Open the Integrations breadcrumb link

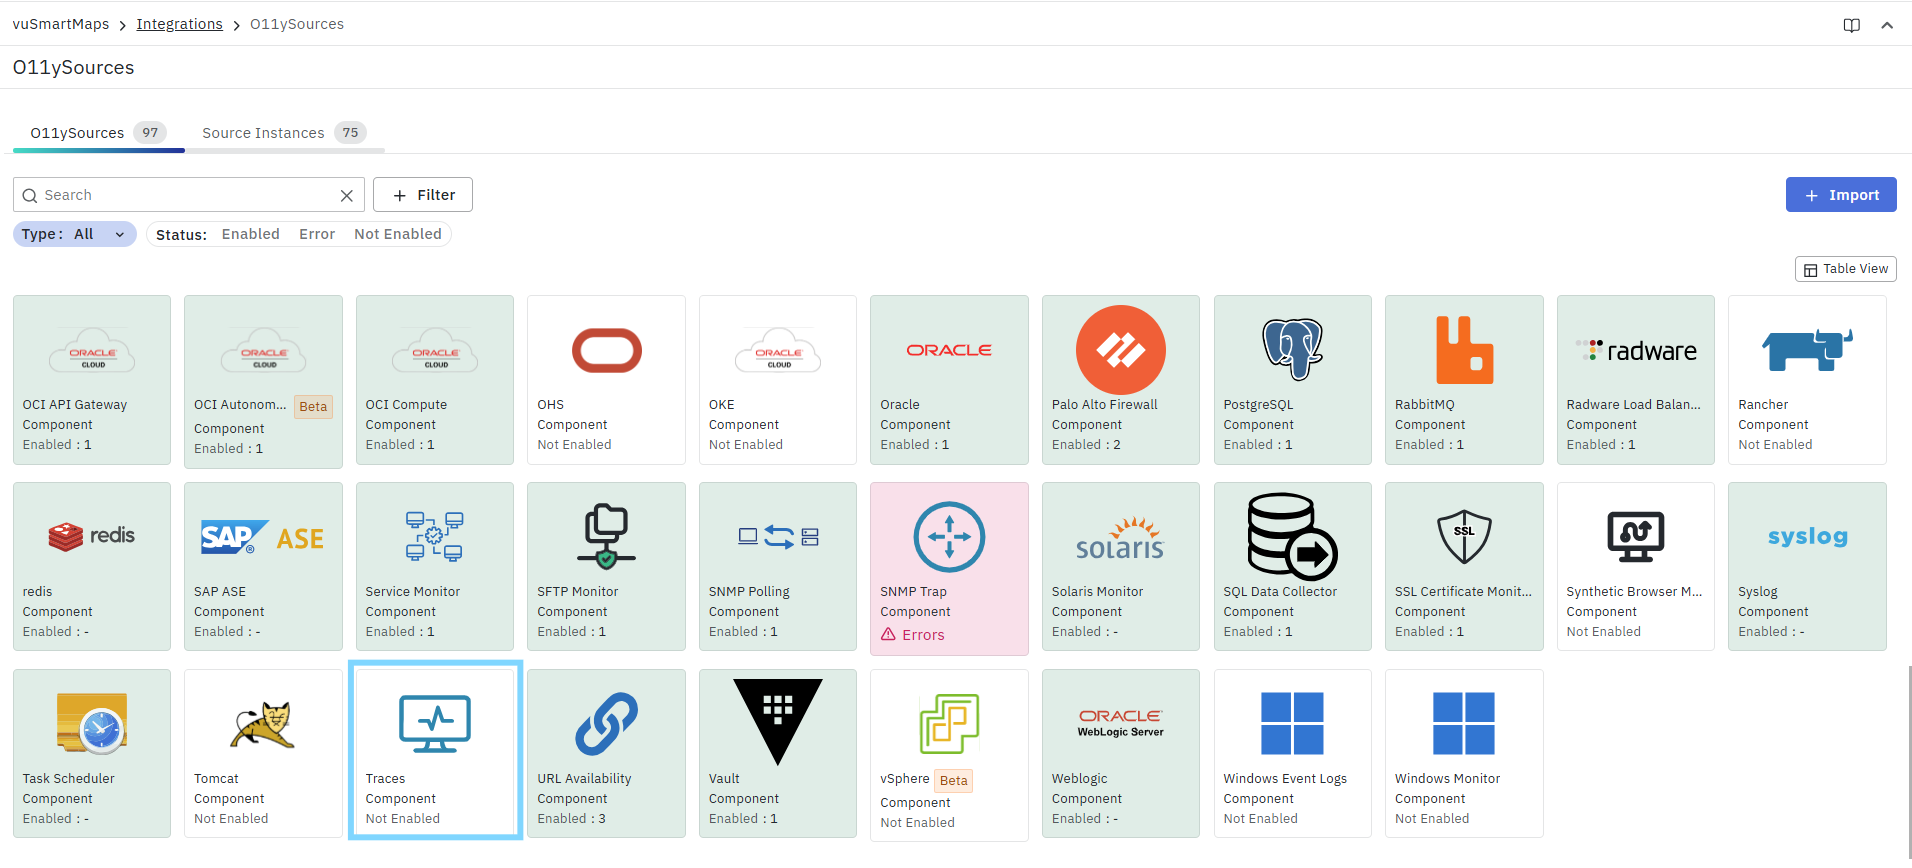click(179, 24)
